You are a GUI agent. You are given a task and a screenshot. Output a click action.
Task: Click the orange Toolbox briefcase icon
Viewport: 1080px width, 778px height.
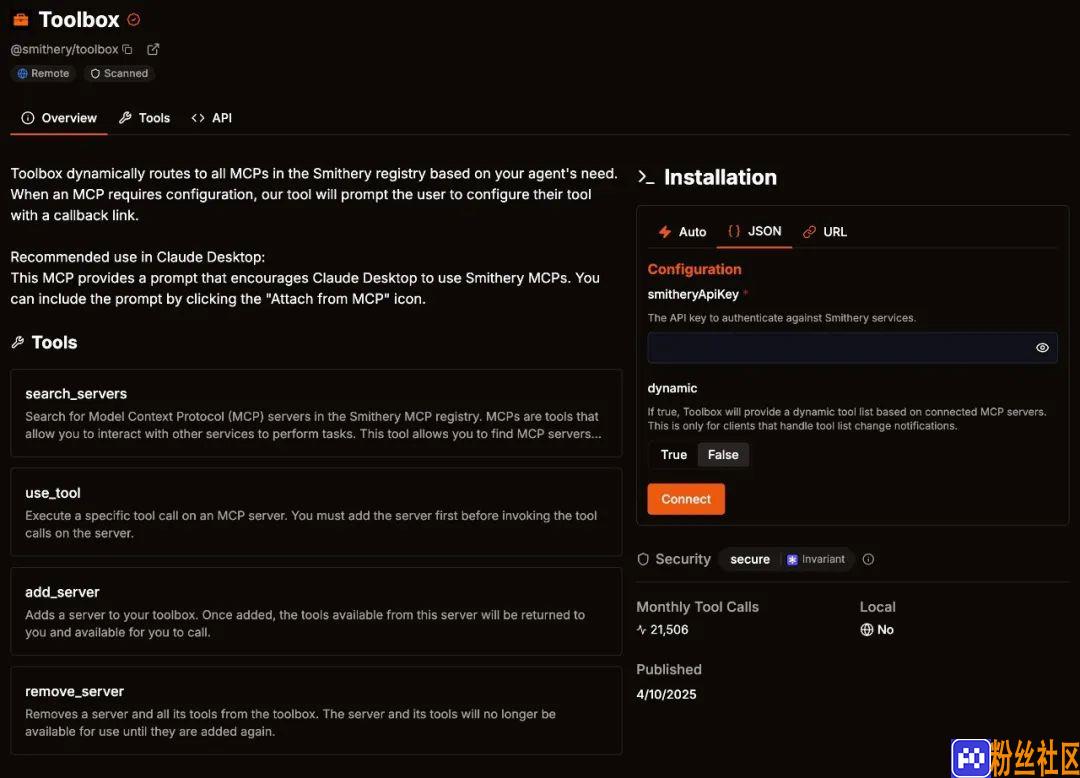click(x=21, y=20)
